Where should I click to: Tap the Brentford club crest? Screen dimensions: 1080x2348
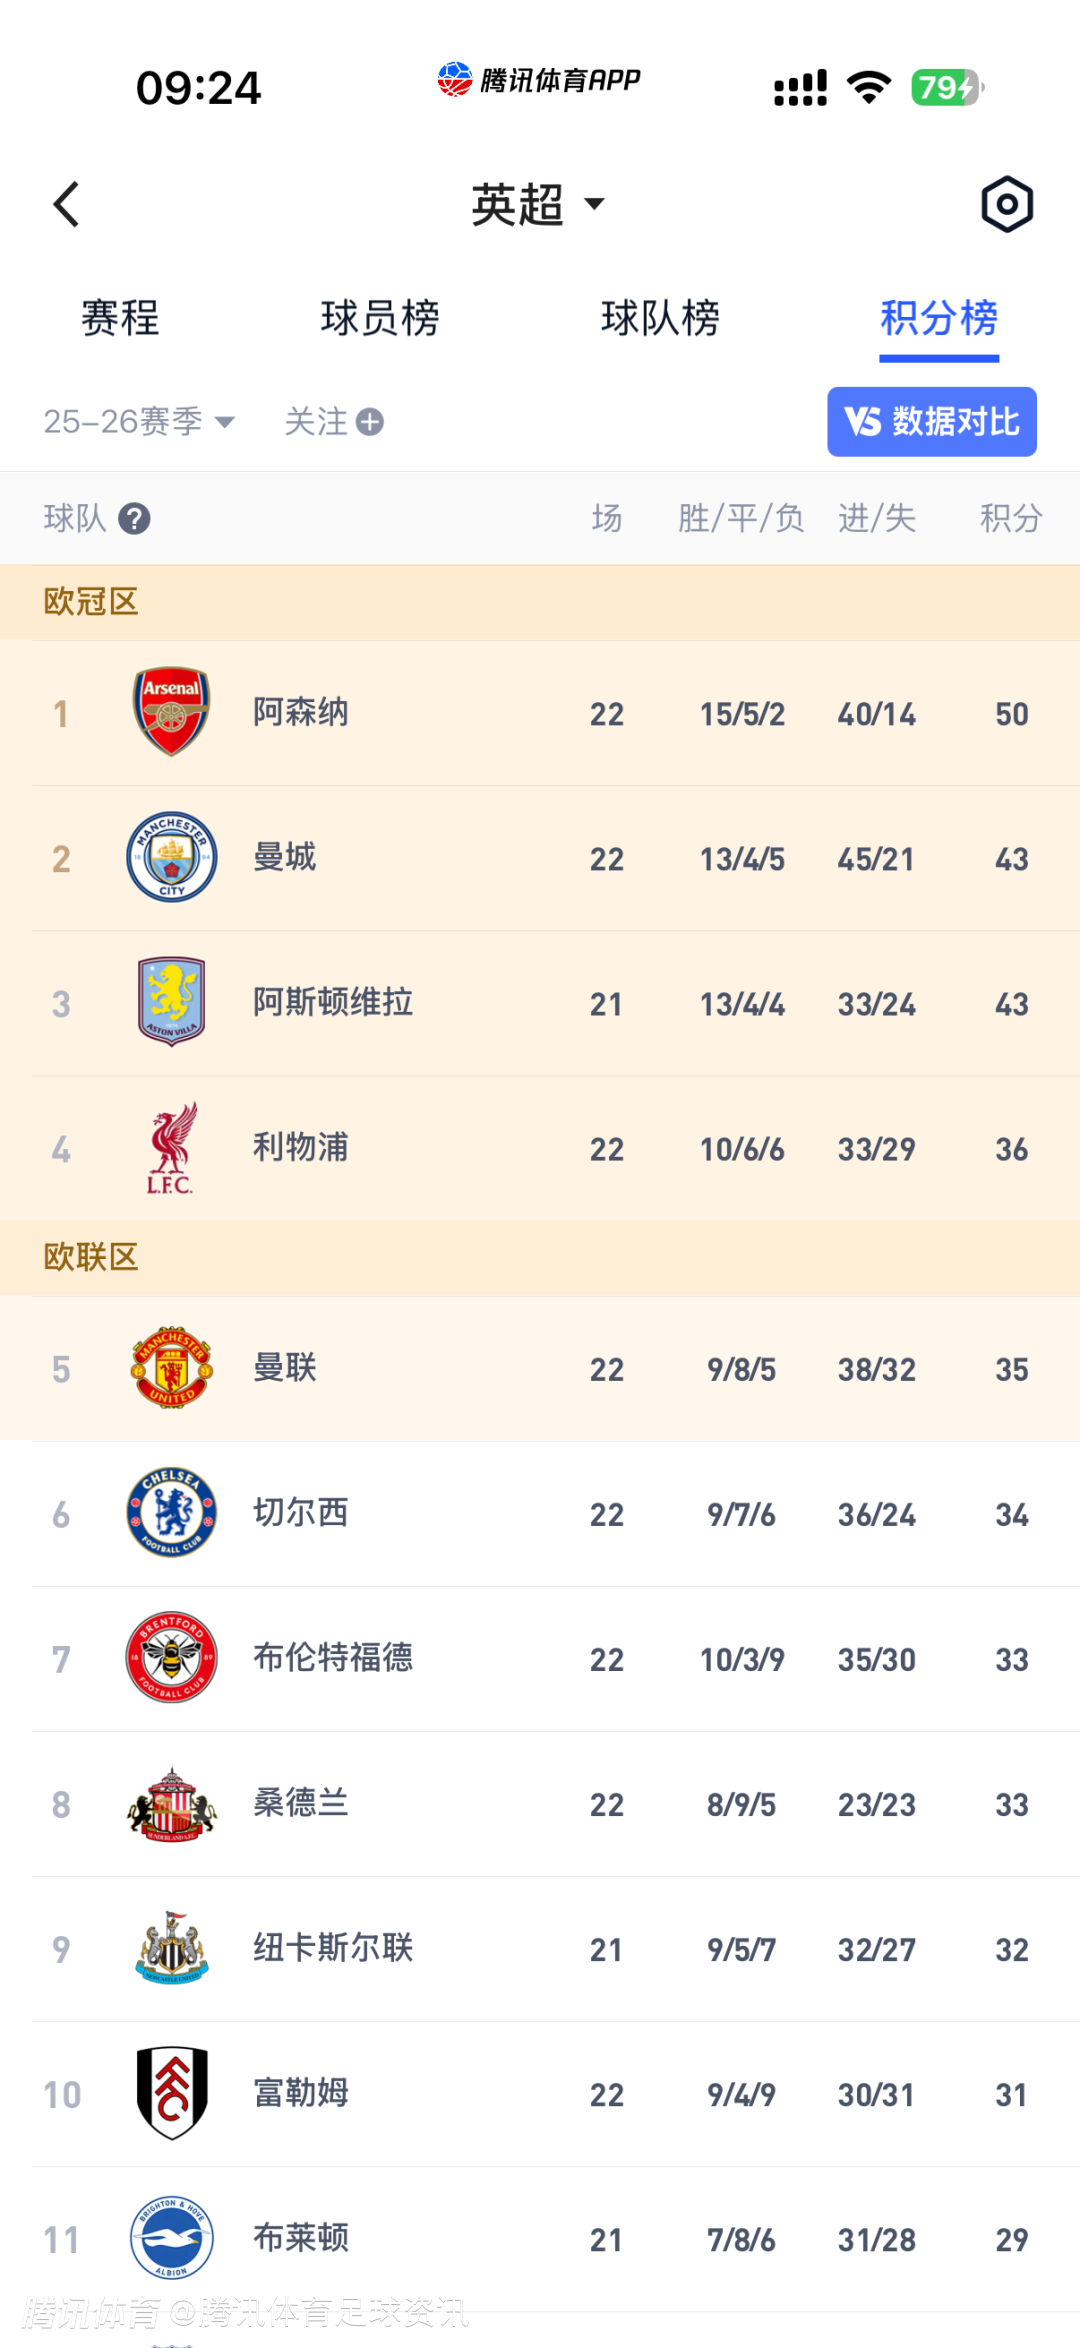(x=172, y=1658)
